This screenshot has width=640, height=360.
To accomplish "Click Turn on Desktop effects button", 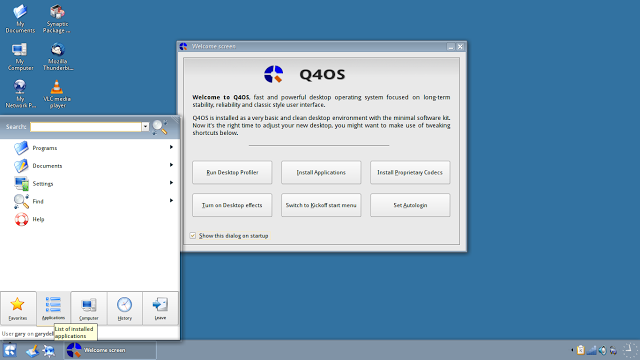I will 232,205.
